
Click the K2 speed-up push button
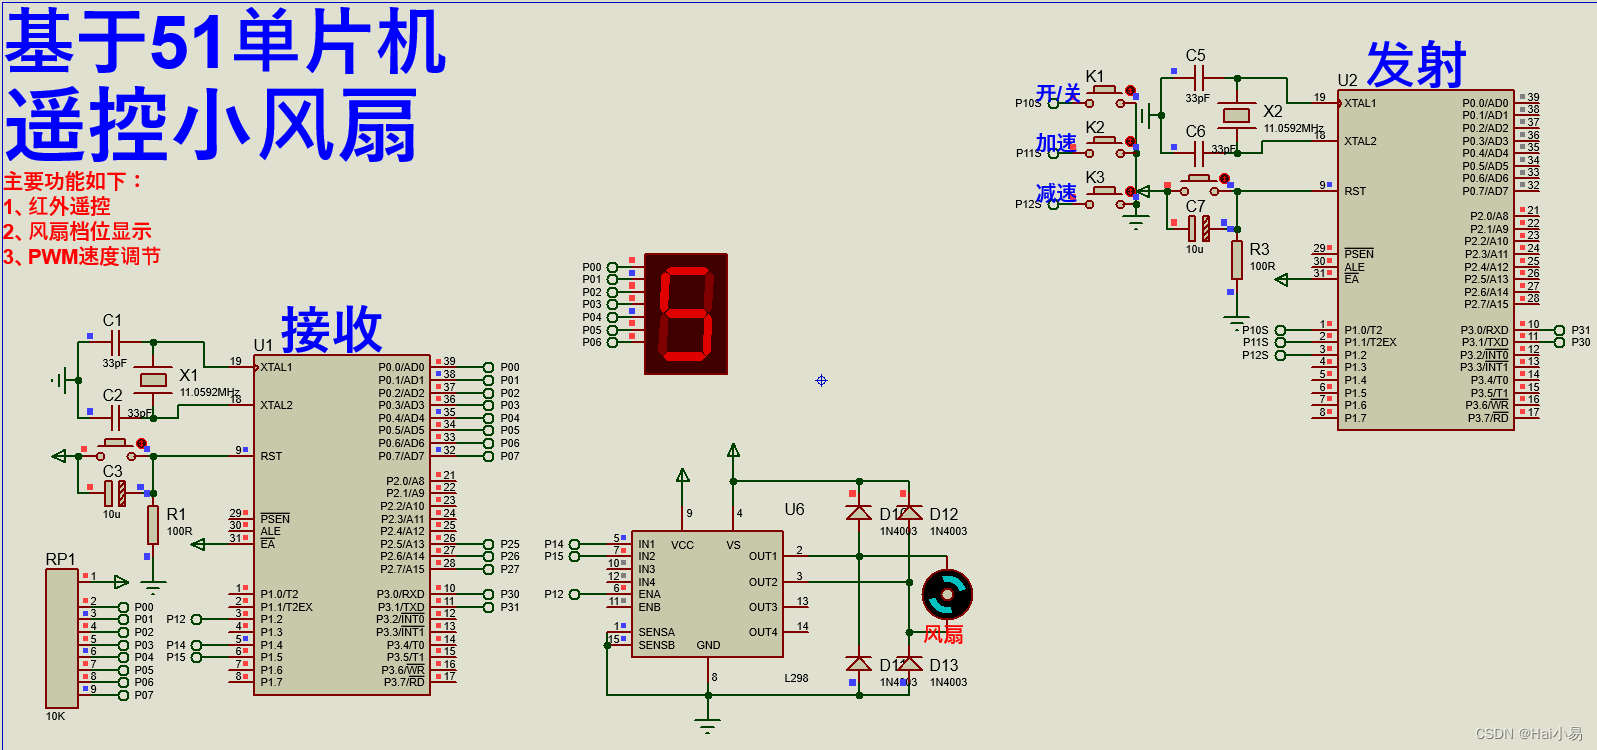(x=1104, y=147)
